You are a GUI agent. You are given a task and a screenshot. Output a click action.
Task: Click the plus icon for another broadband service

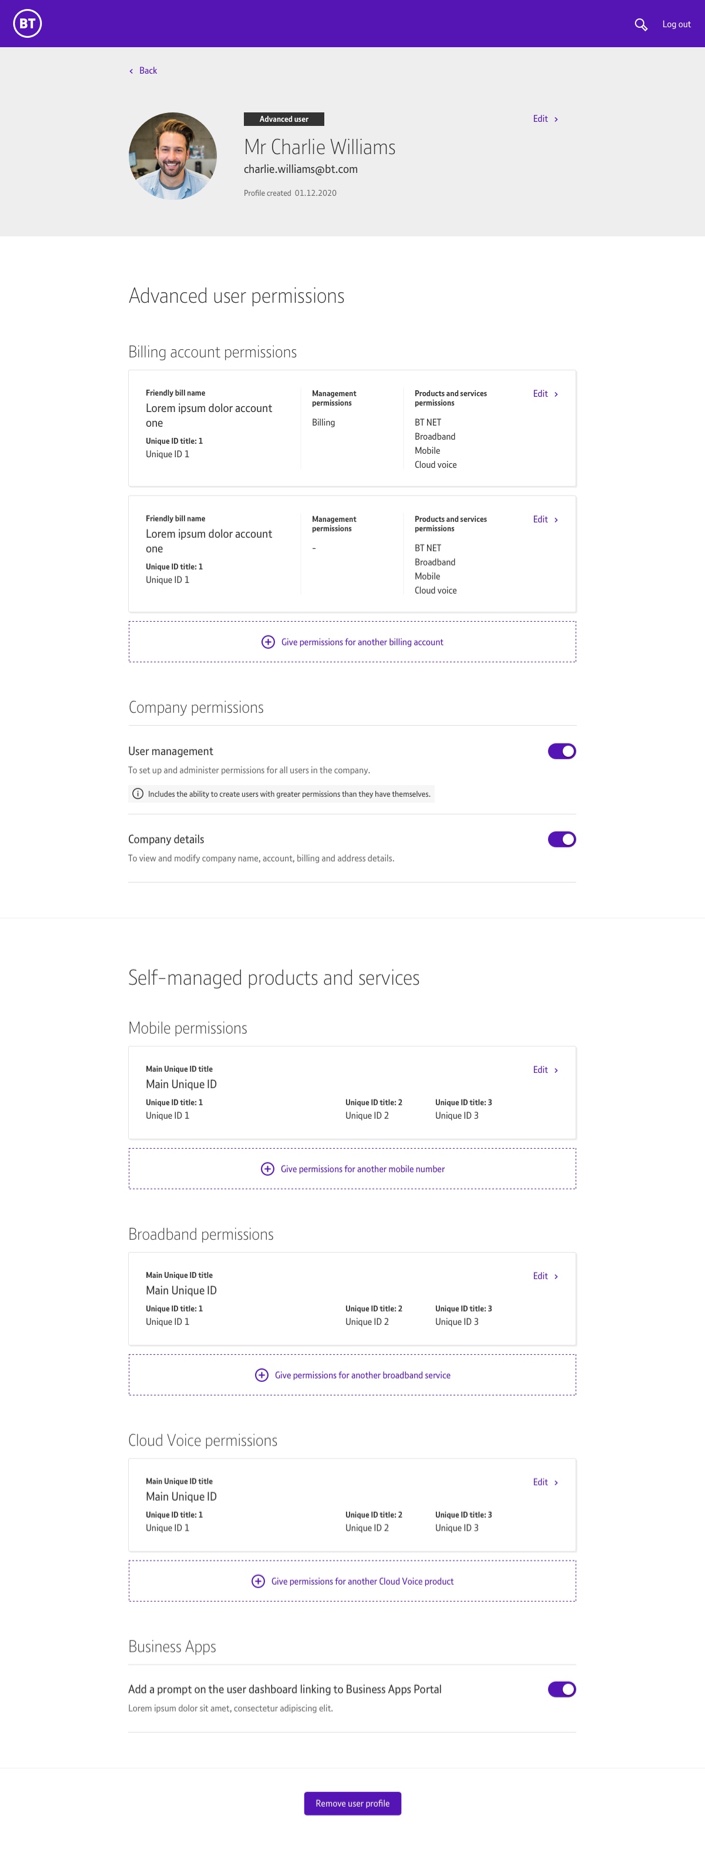point(261,1375)
